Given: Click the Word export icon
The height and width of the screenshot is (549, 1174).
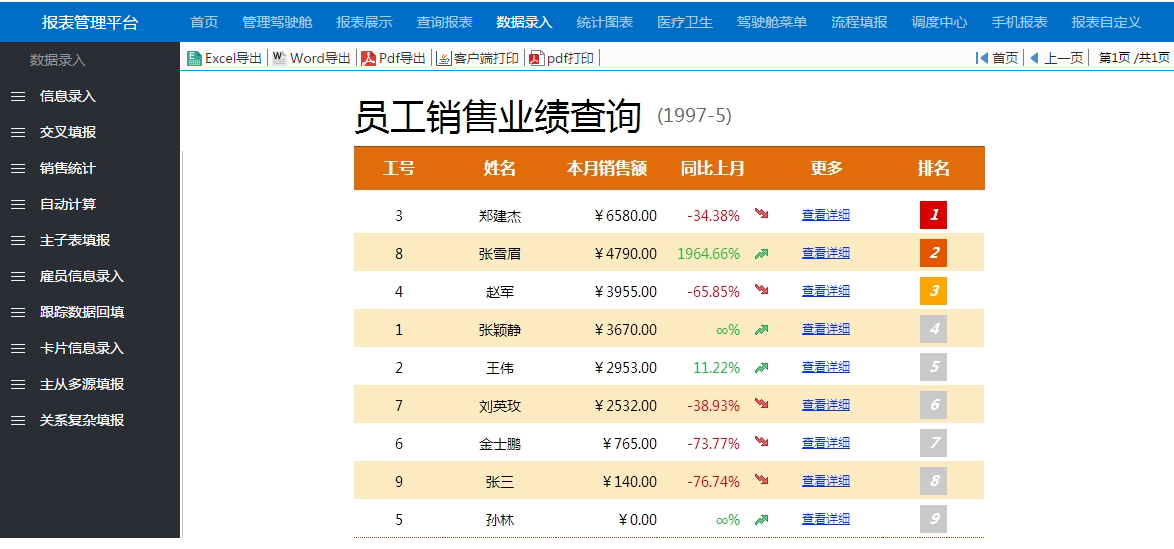Looking at the screenshot, I should coord(279,59).
